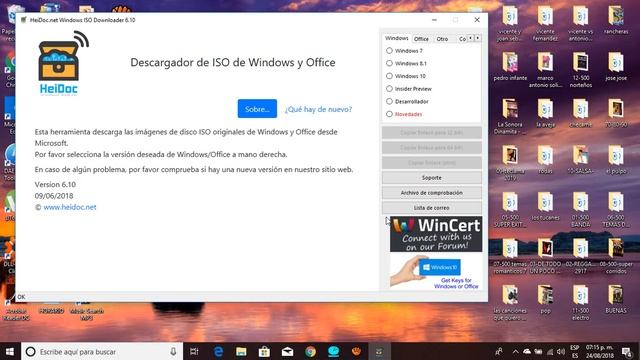Select the la aveja desktop folder
The height and width of the screenshot is (360, 640).
[545, 113]
